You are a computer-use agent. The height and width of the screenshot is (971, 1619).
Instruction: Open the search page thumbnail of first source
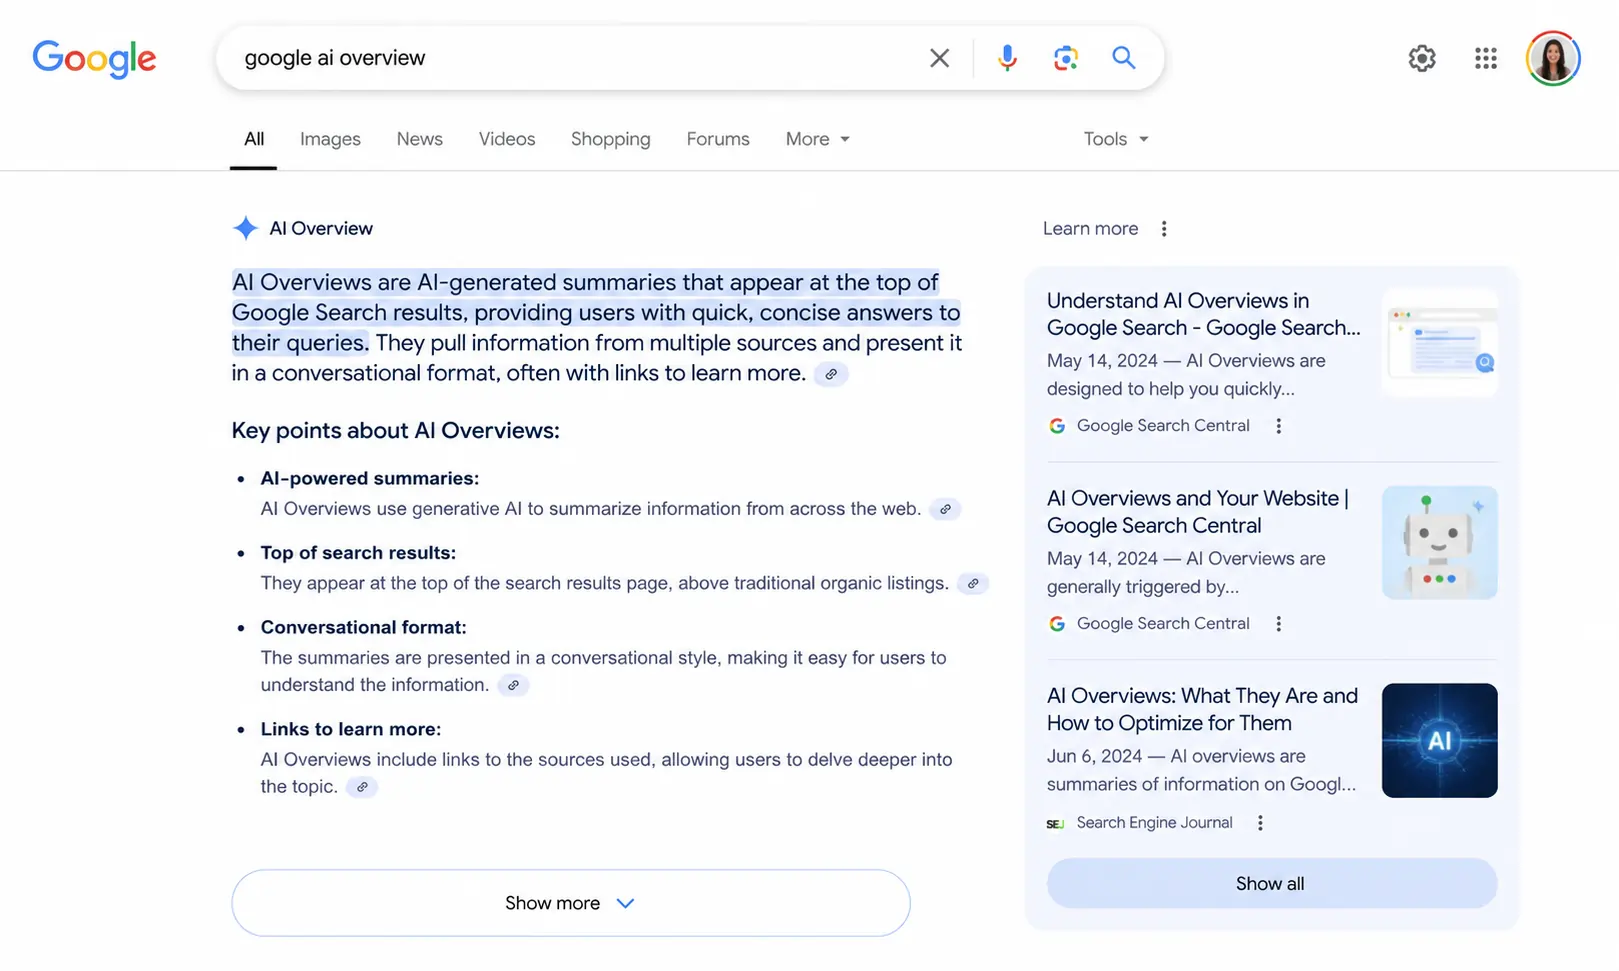coord(1440,343)
